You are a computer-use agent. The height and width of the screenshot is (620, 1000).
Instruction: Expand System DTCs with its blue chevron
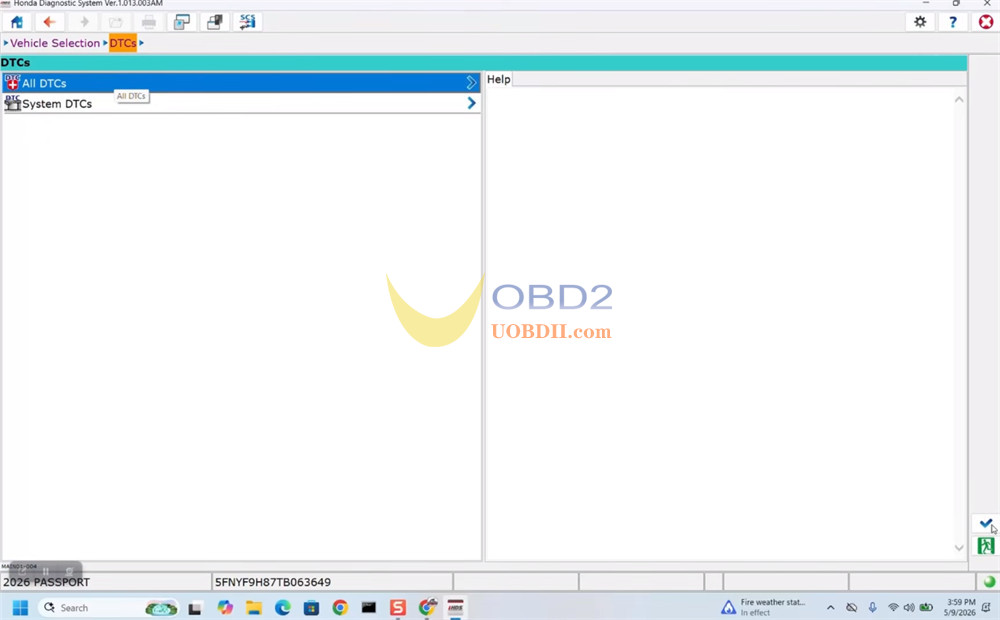pyautogui.click(x=471, y=103)
